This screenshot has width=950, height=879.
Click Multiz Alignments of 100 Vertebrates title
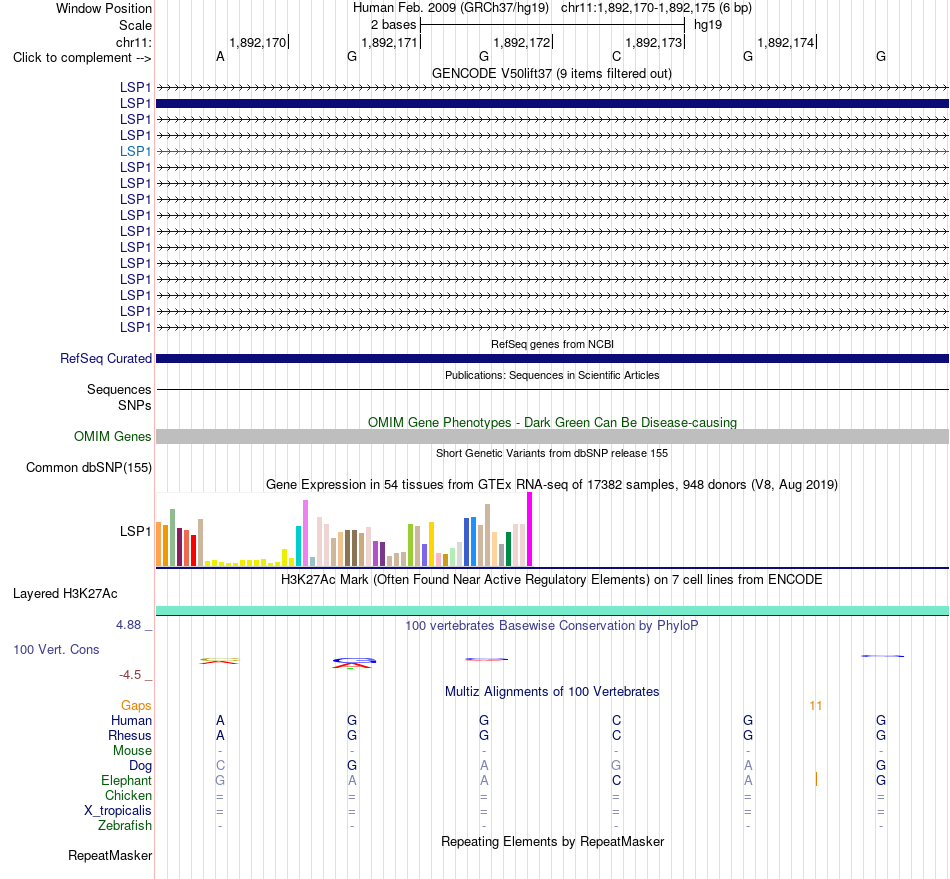(x=552, y=691)
